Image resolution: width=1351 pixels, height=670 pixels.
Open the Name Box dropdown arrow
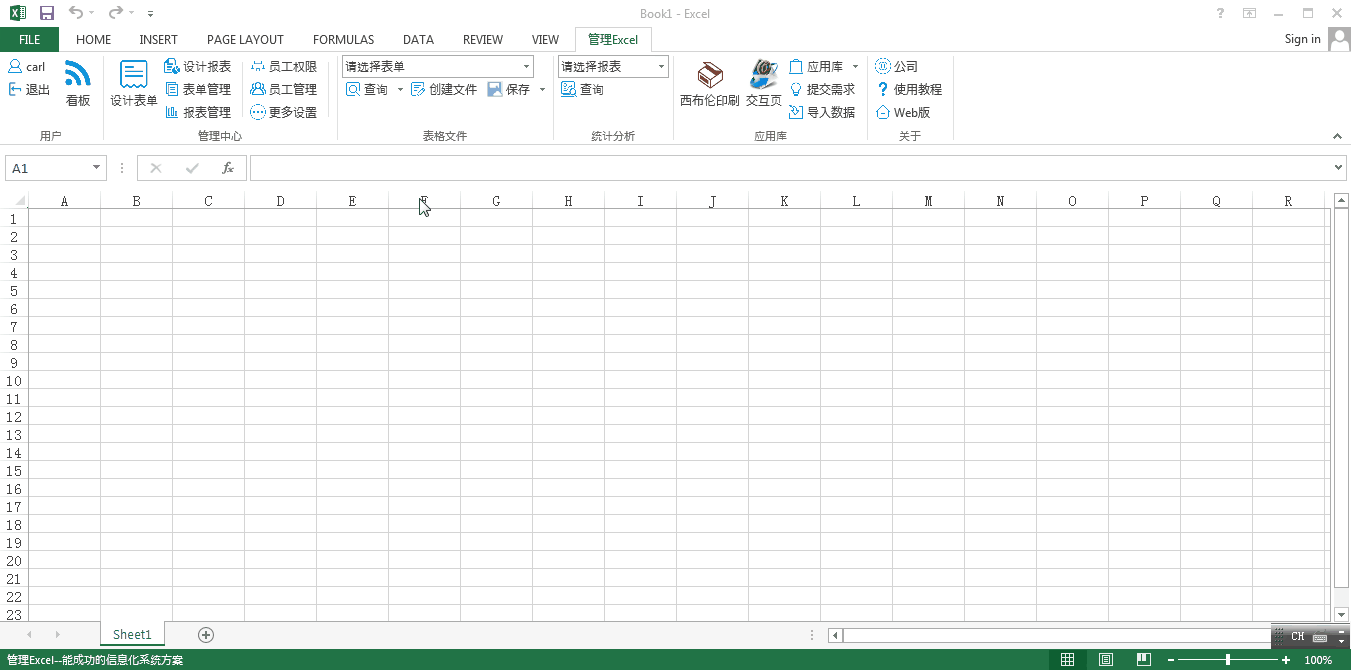click(x=96, y=168)
